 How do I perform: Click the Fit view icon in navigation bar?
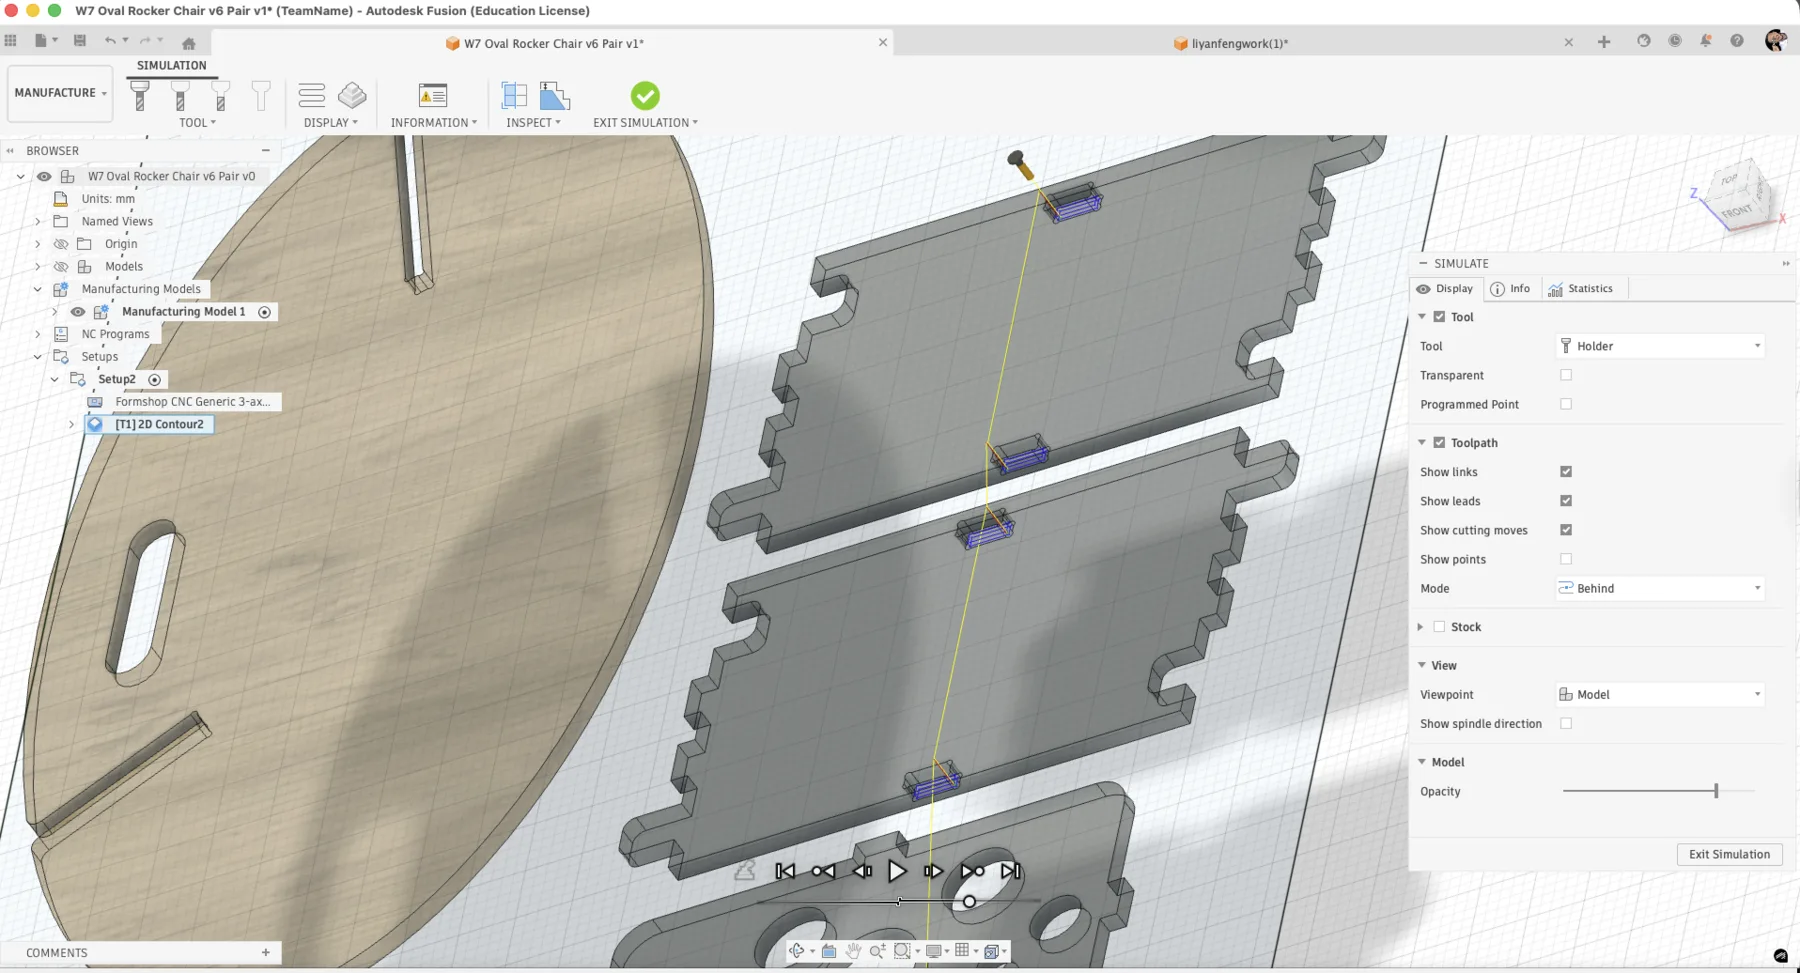pyautogui.click(x=901, y=950)
